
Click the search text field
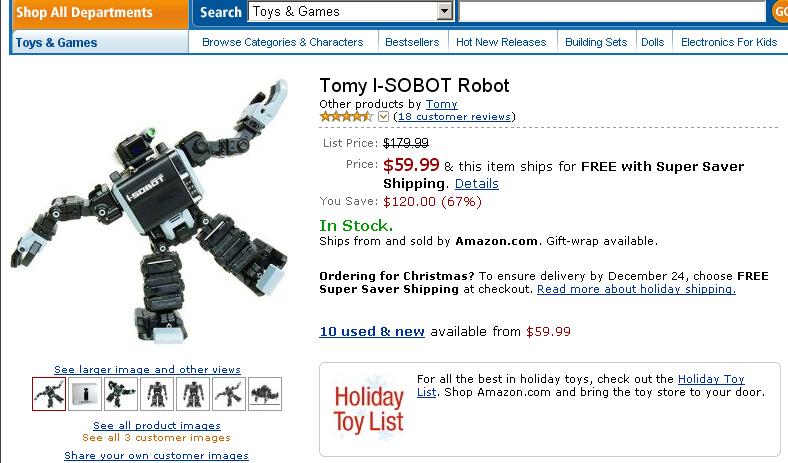tap(612, 12)
